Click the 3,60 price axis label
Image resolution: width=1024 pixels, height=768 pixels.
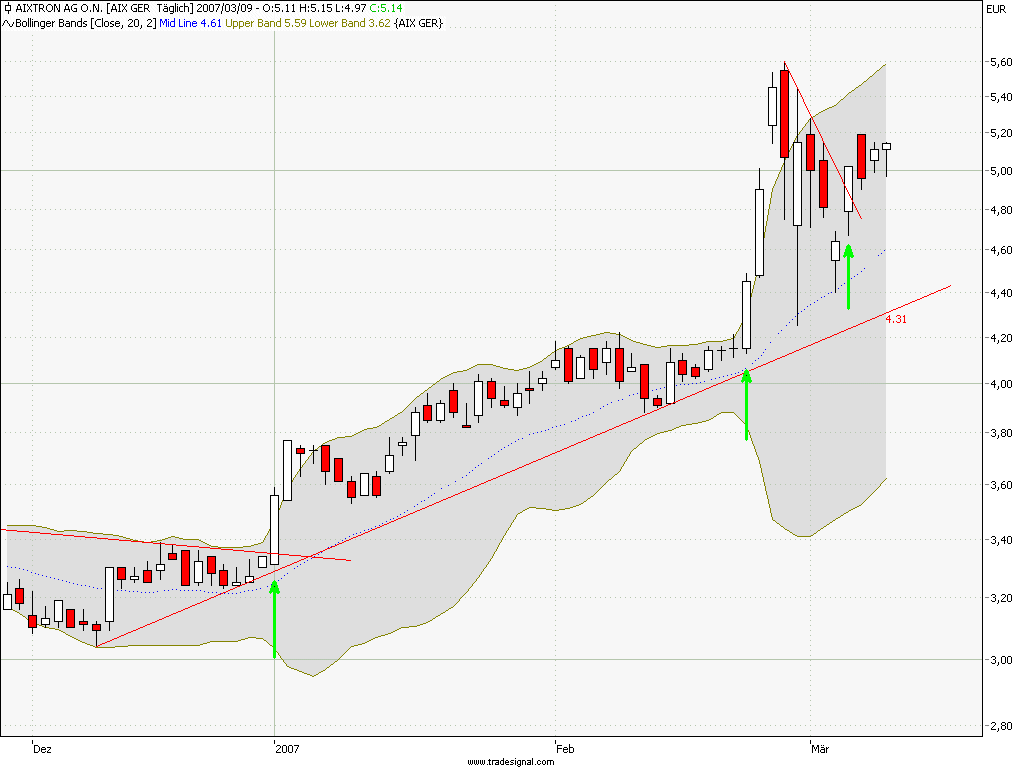(x=1001, y=485)
